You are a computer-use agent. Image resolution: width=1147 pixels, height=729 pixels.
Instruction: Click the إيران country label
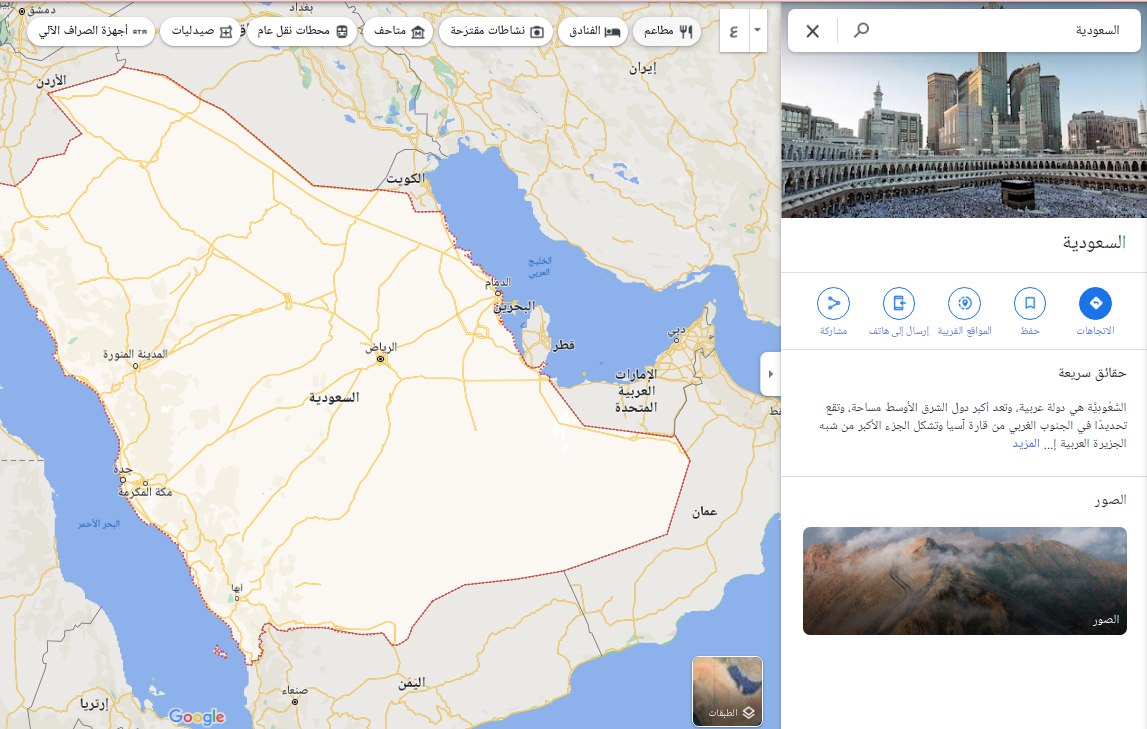pyautogui.click(x=643, y=68)
